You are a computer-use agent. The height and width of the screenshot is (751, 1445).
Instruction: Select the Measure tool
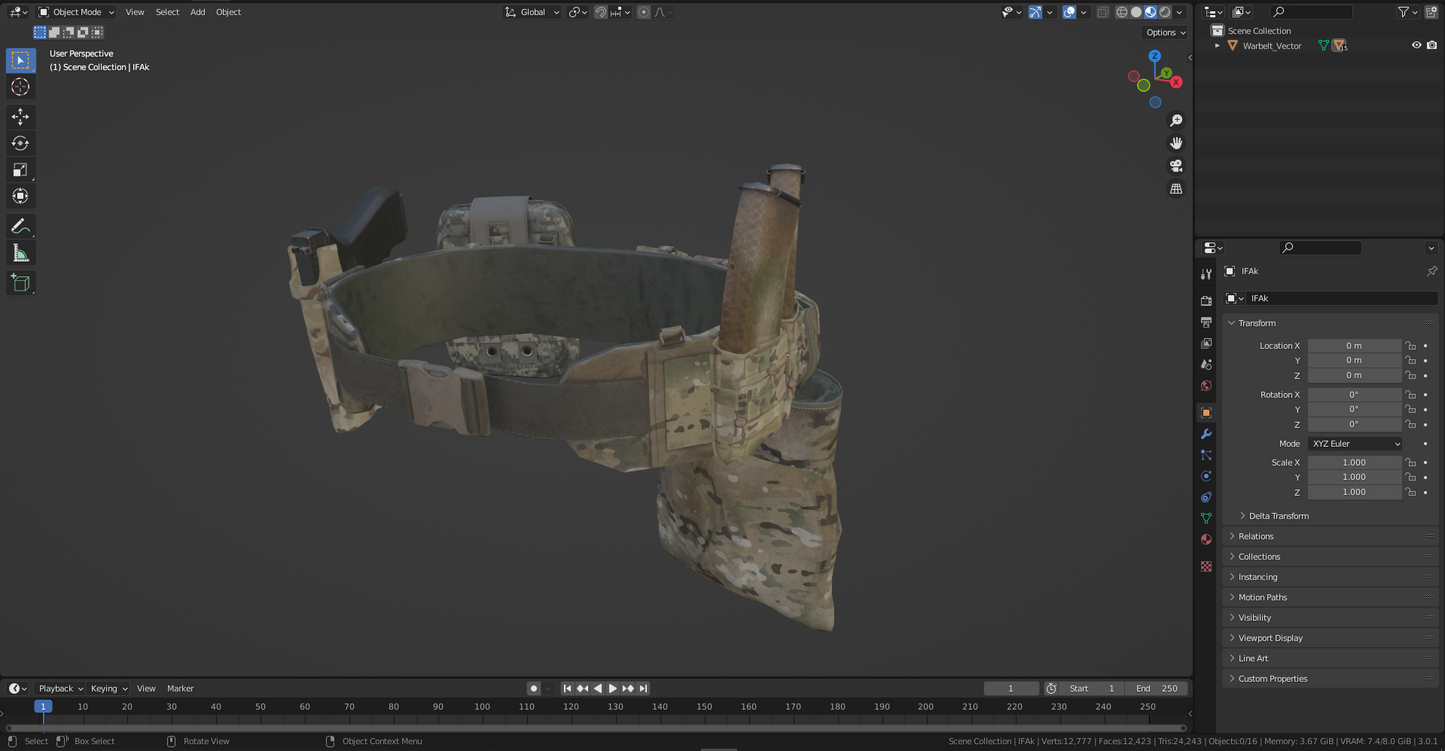click(x=20, y=253)
